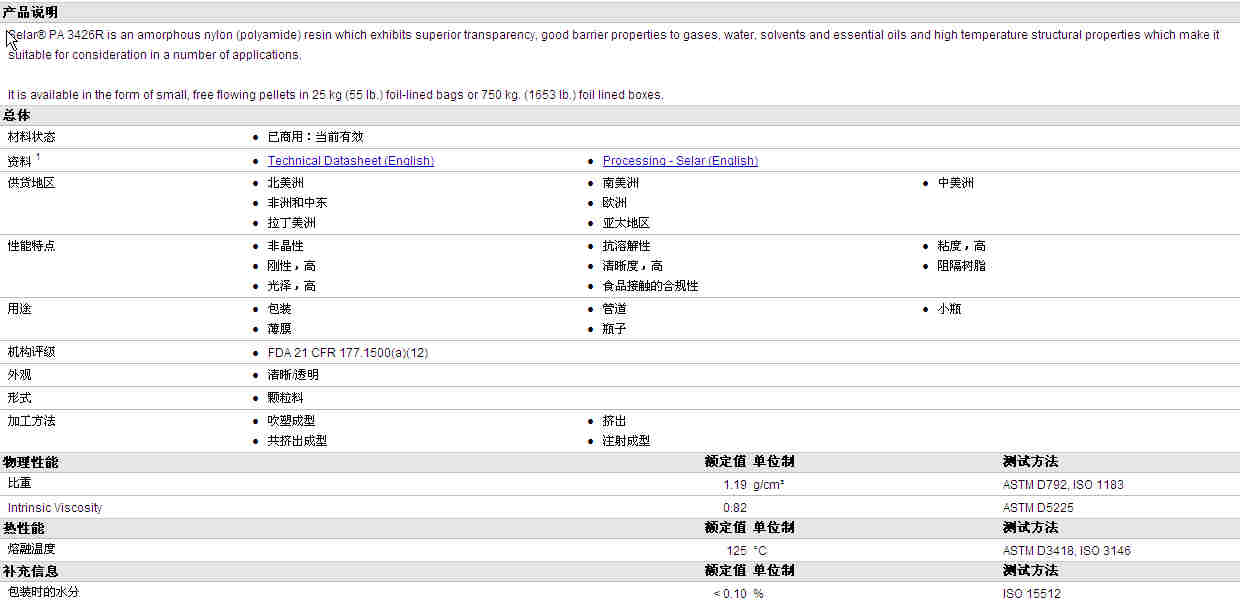Click the 加工方法 row label
Viewport: 1240px width, 602px height.
coord(32,421)
